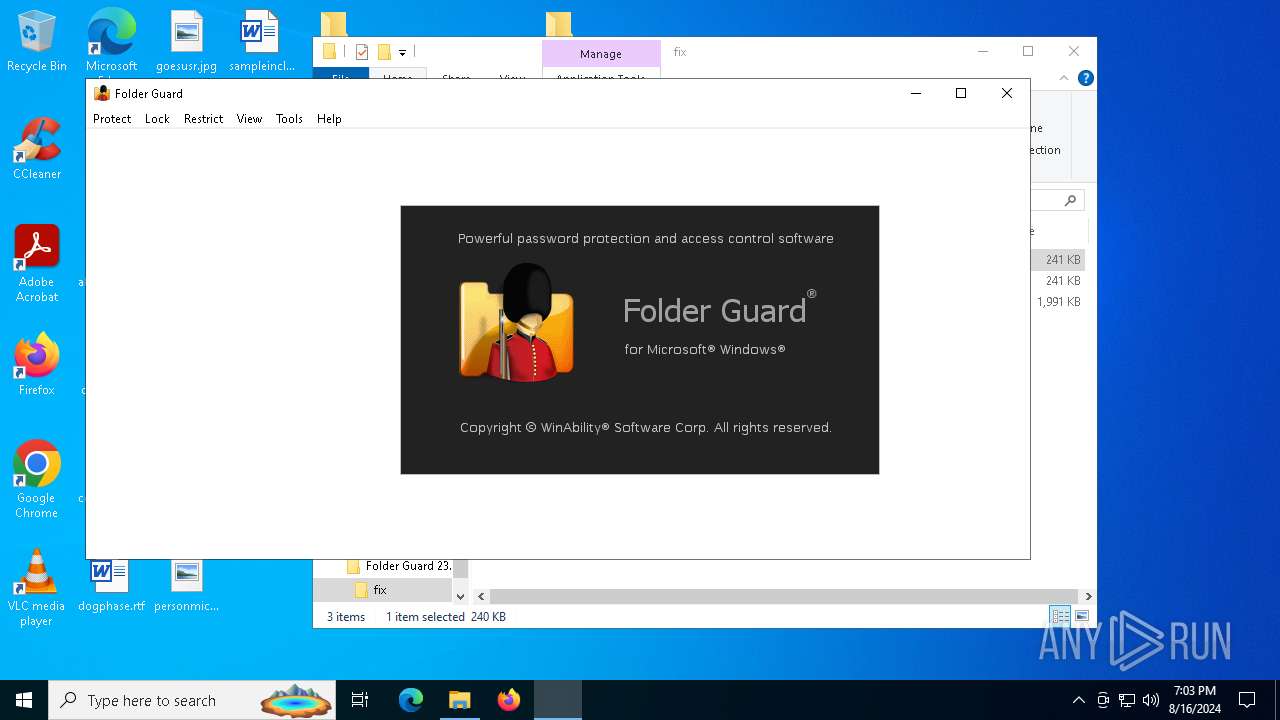Select the Manage tab in File Explorer
The height and width of the screenshot is (720, 1280).
click(x=600, y=54)
